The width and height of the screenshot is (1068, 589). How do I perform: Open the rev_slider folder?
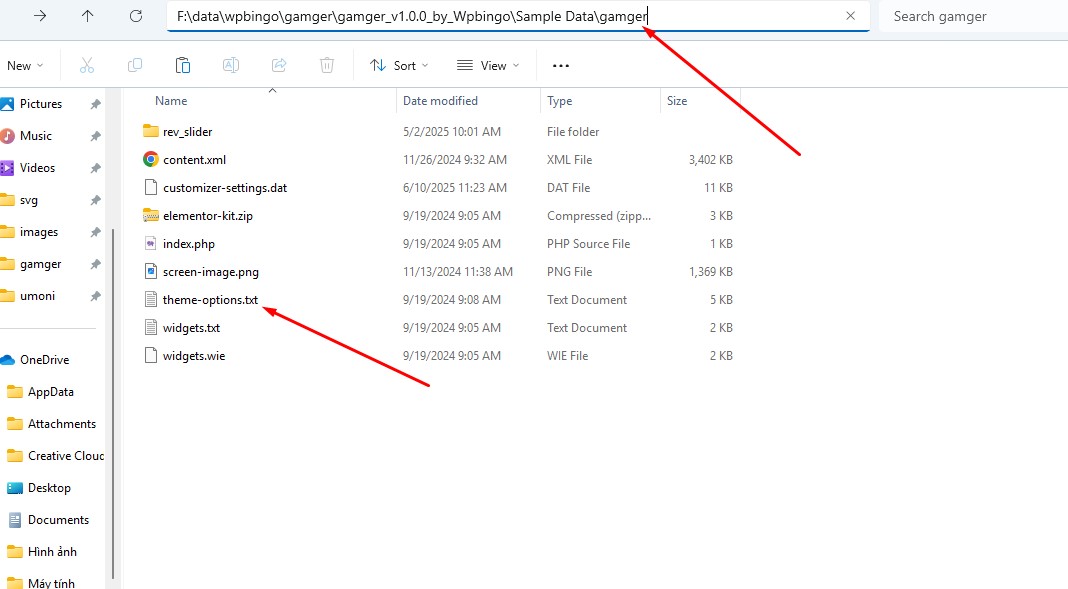(x=187, y=132)
